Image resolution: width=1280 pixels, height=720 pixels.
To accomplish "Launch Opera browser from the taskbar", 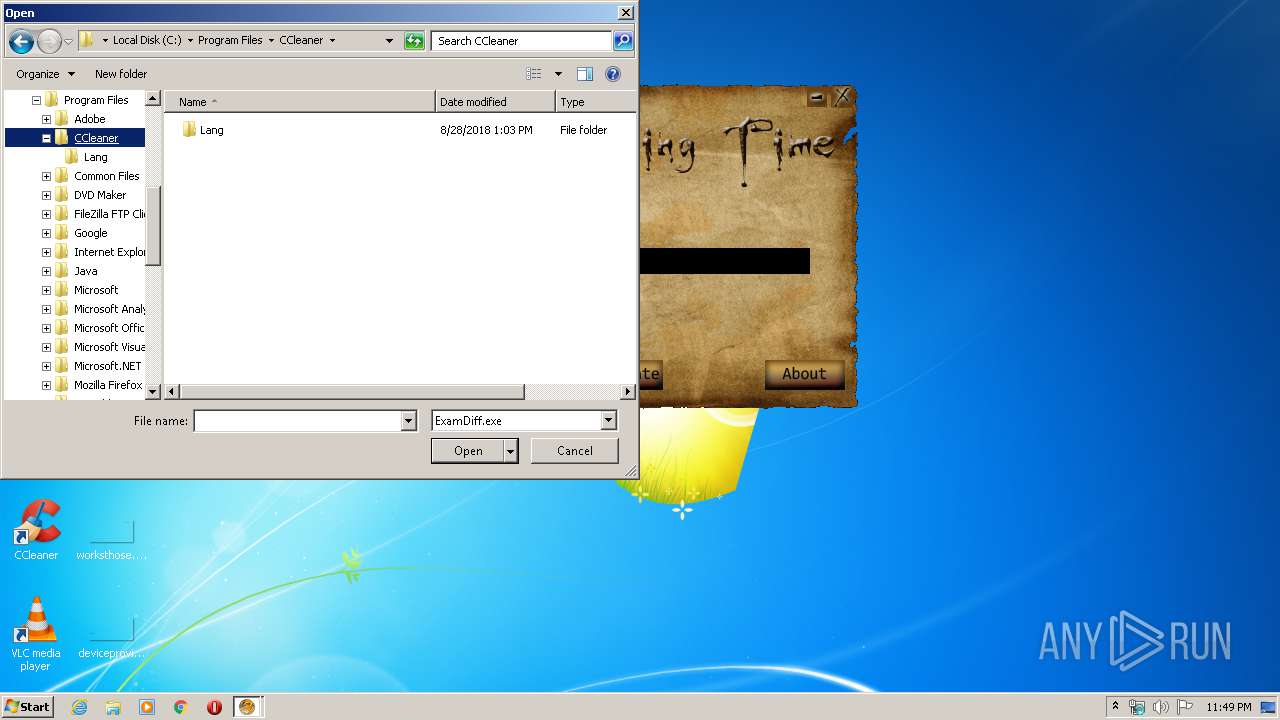I will coord(214,707).
